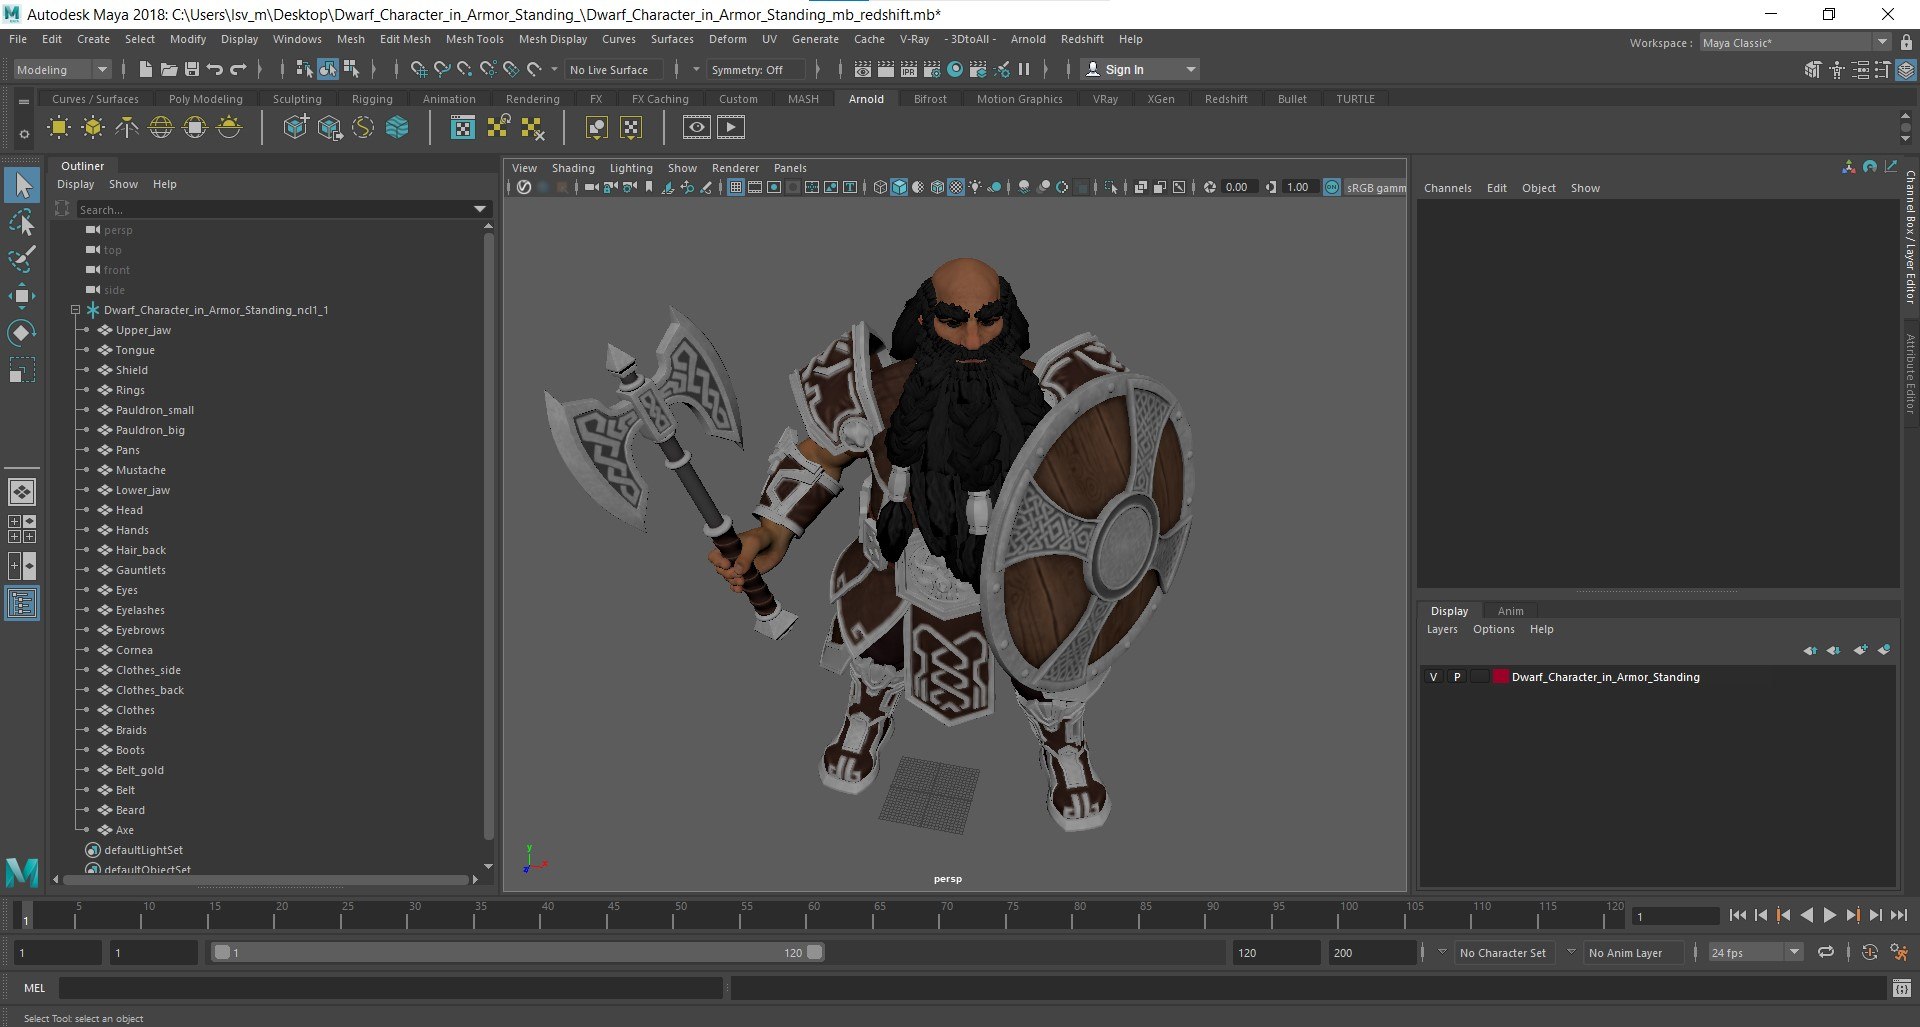Image resolution: width=1920 pixels, height=1027 pixels.
Task: Click the IPR render icon in status line
Action: coord(908,69)
